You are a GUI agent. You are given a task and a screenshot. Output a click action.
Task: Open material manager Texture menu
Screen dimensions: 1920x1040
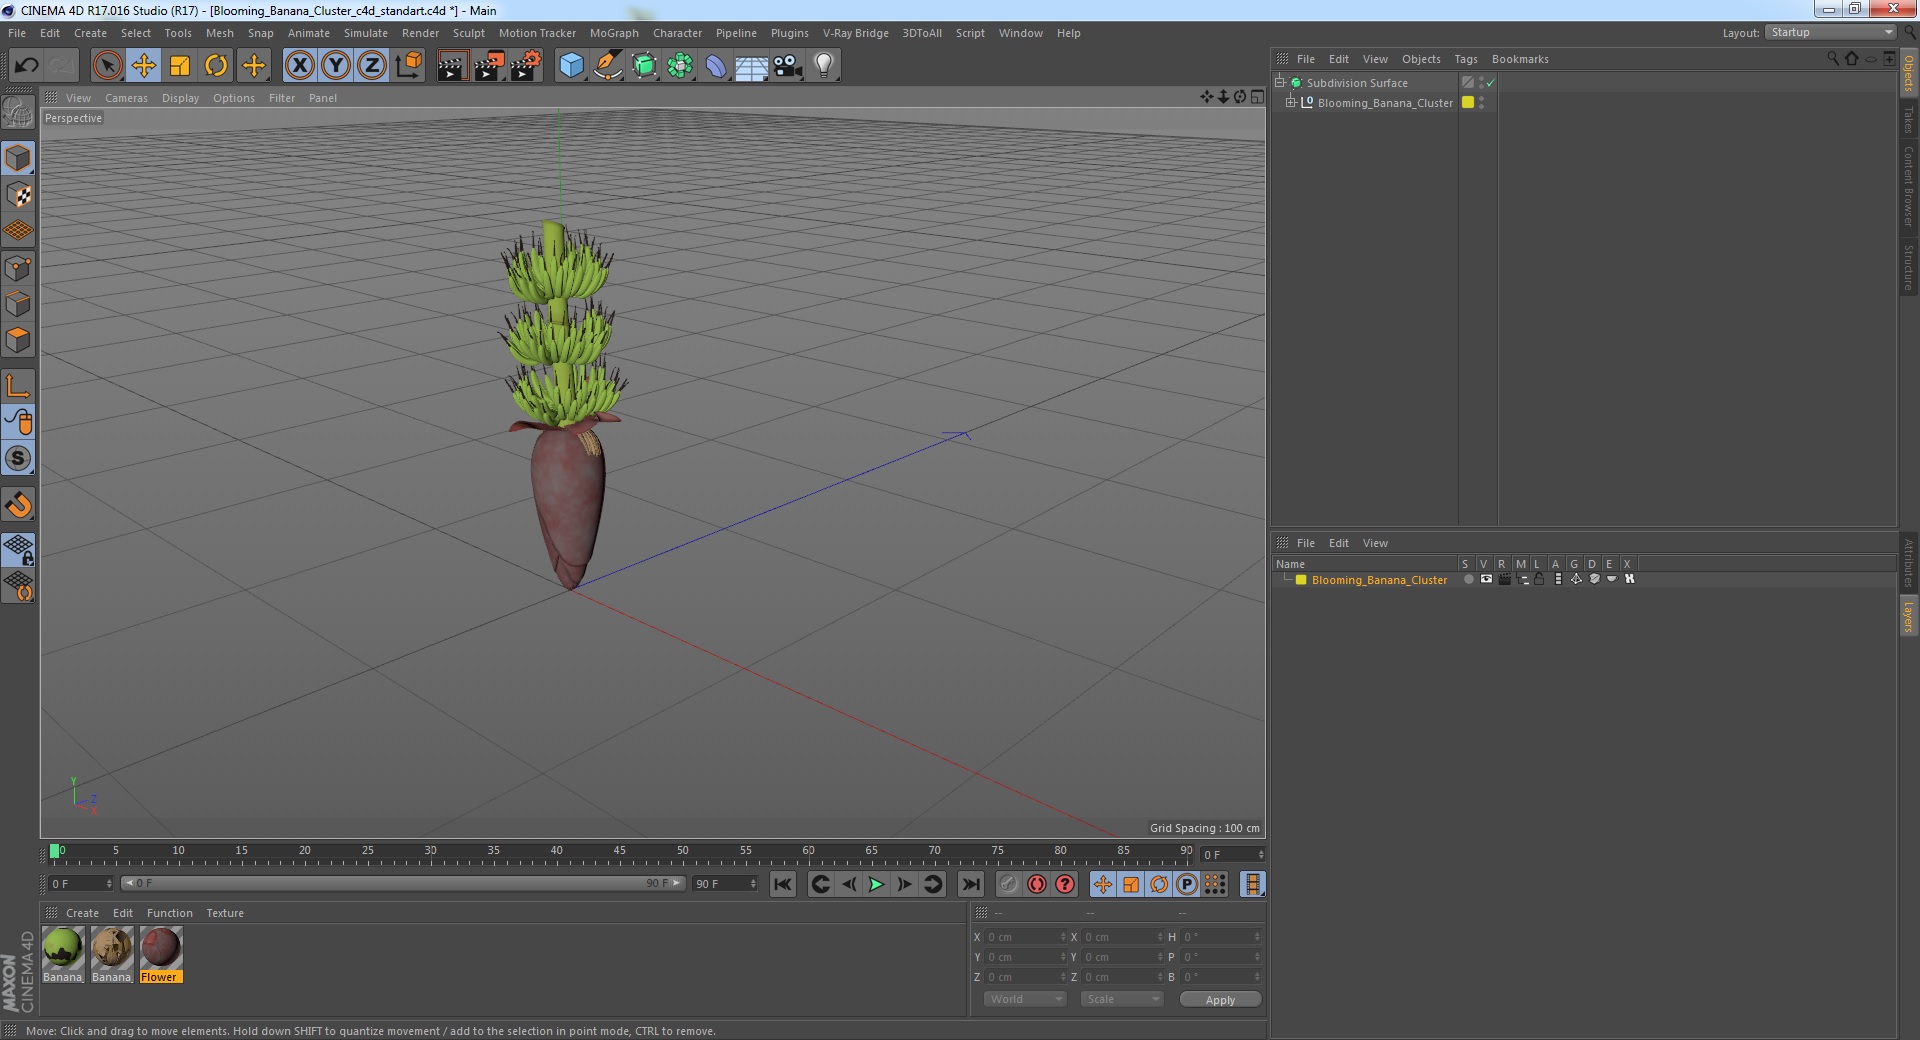pos(225,913)
